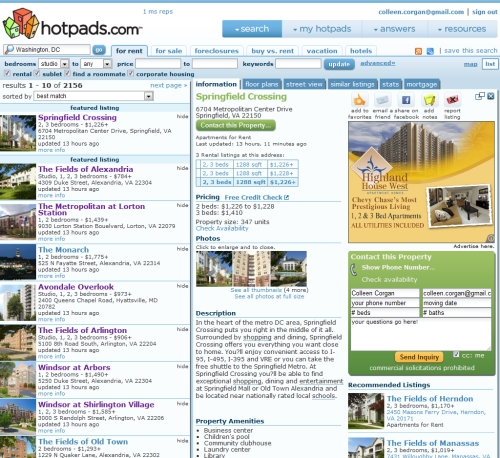Pop out listing panel icon
Viewport: 500px width, 458px height.
click(480, 96)
